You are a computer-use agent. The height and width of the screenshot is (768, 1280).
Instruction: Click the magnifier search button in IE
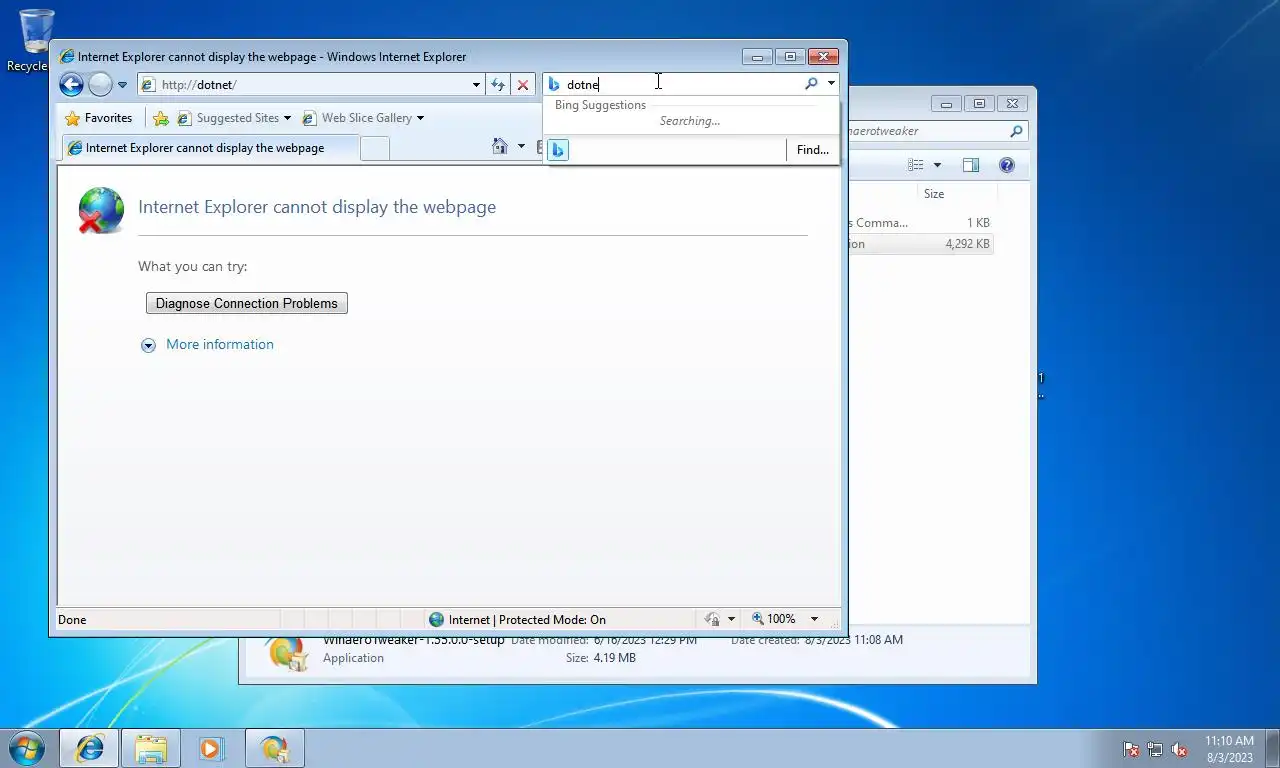click(811, 84)
